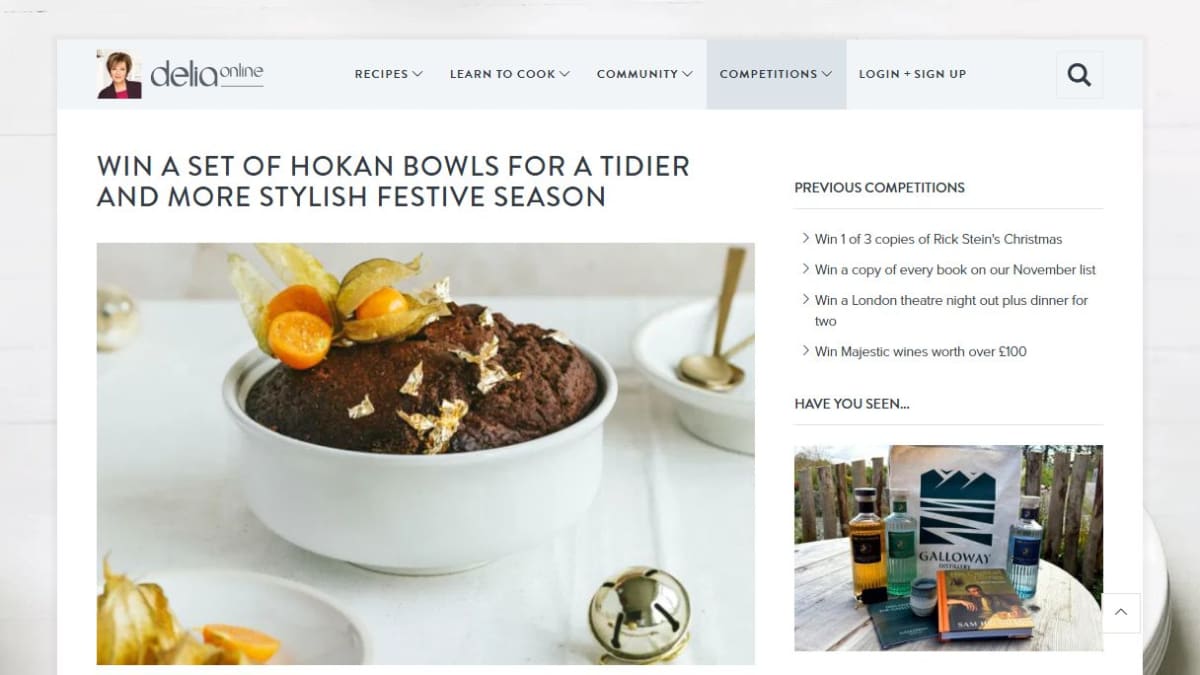Click chevron beside London theatre night link

click(806, 298)
